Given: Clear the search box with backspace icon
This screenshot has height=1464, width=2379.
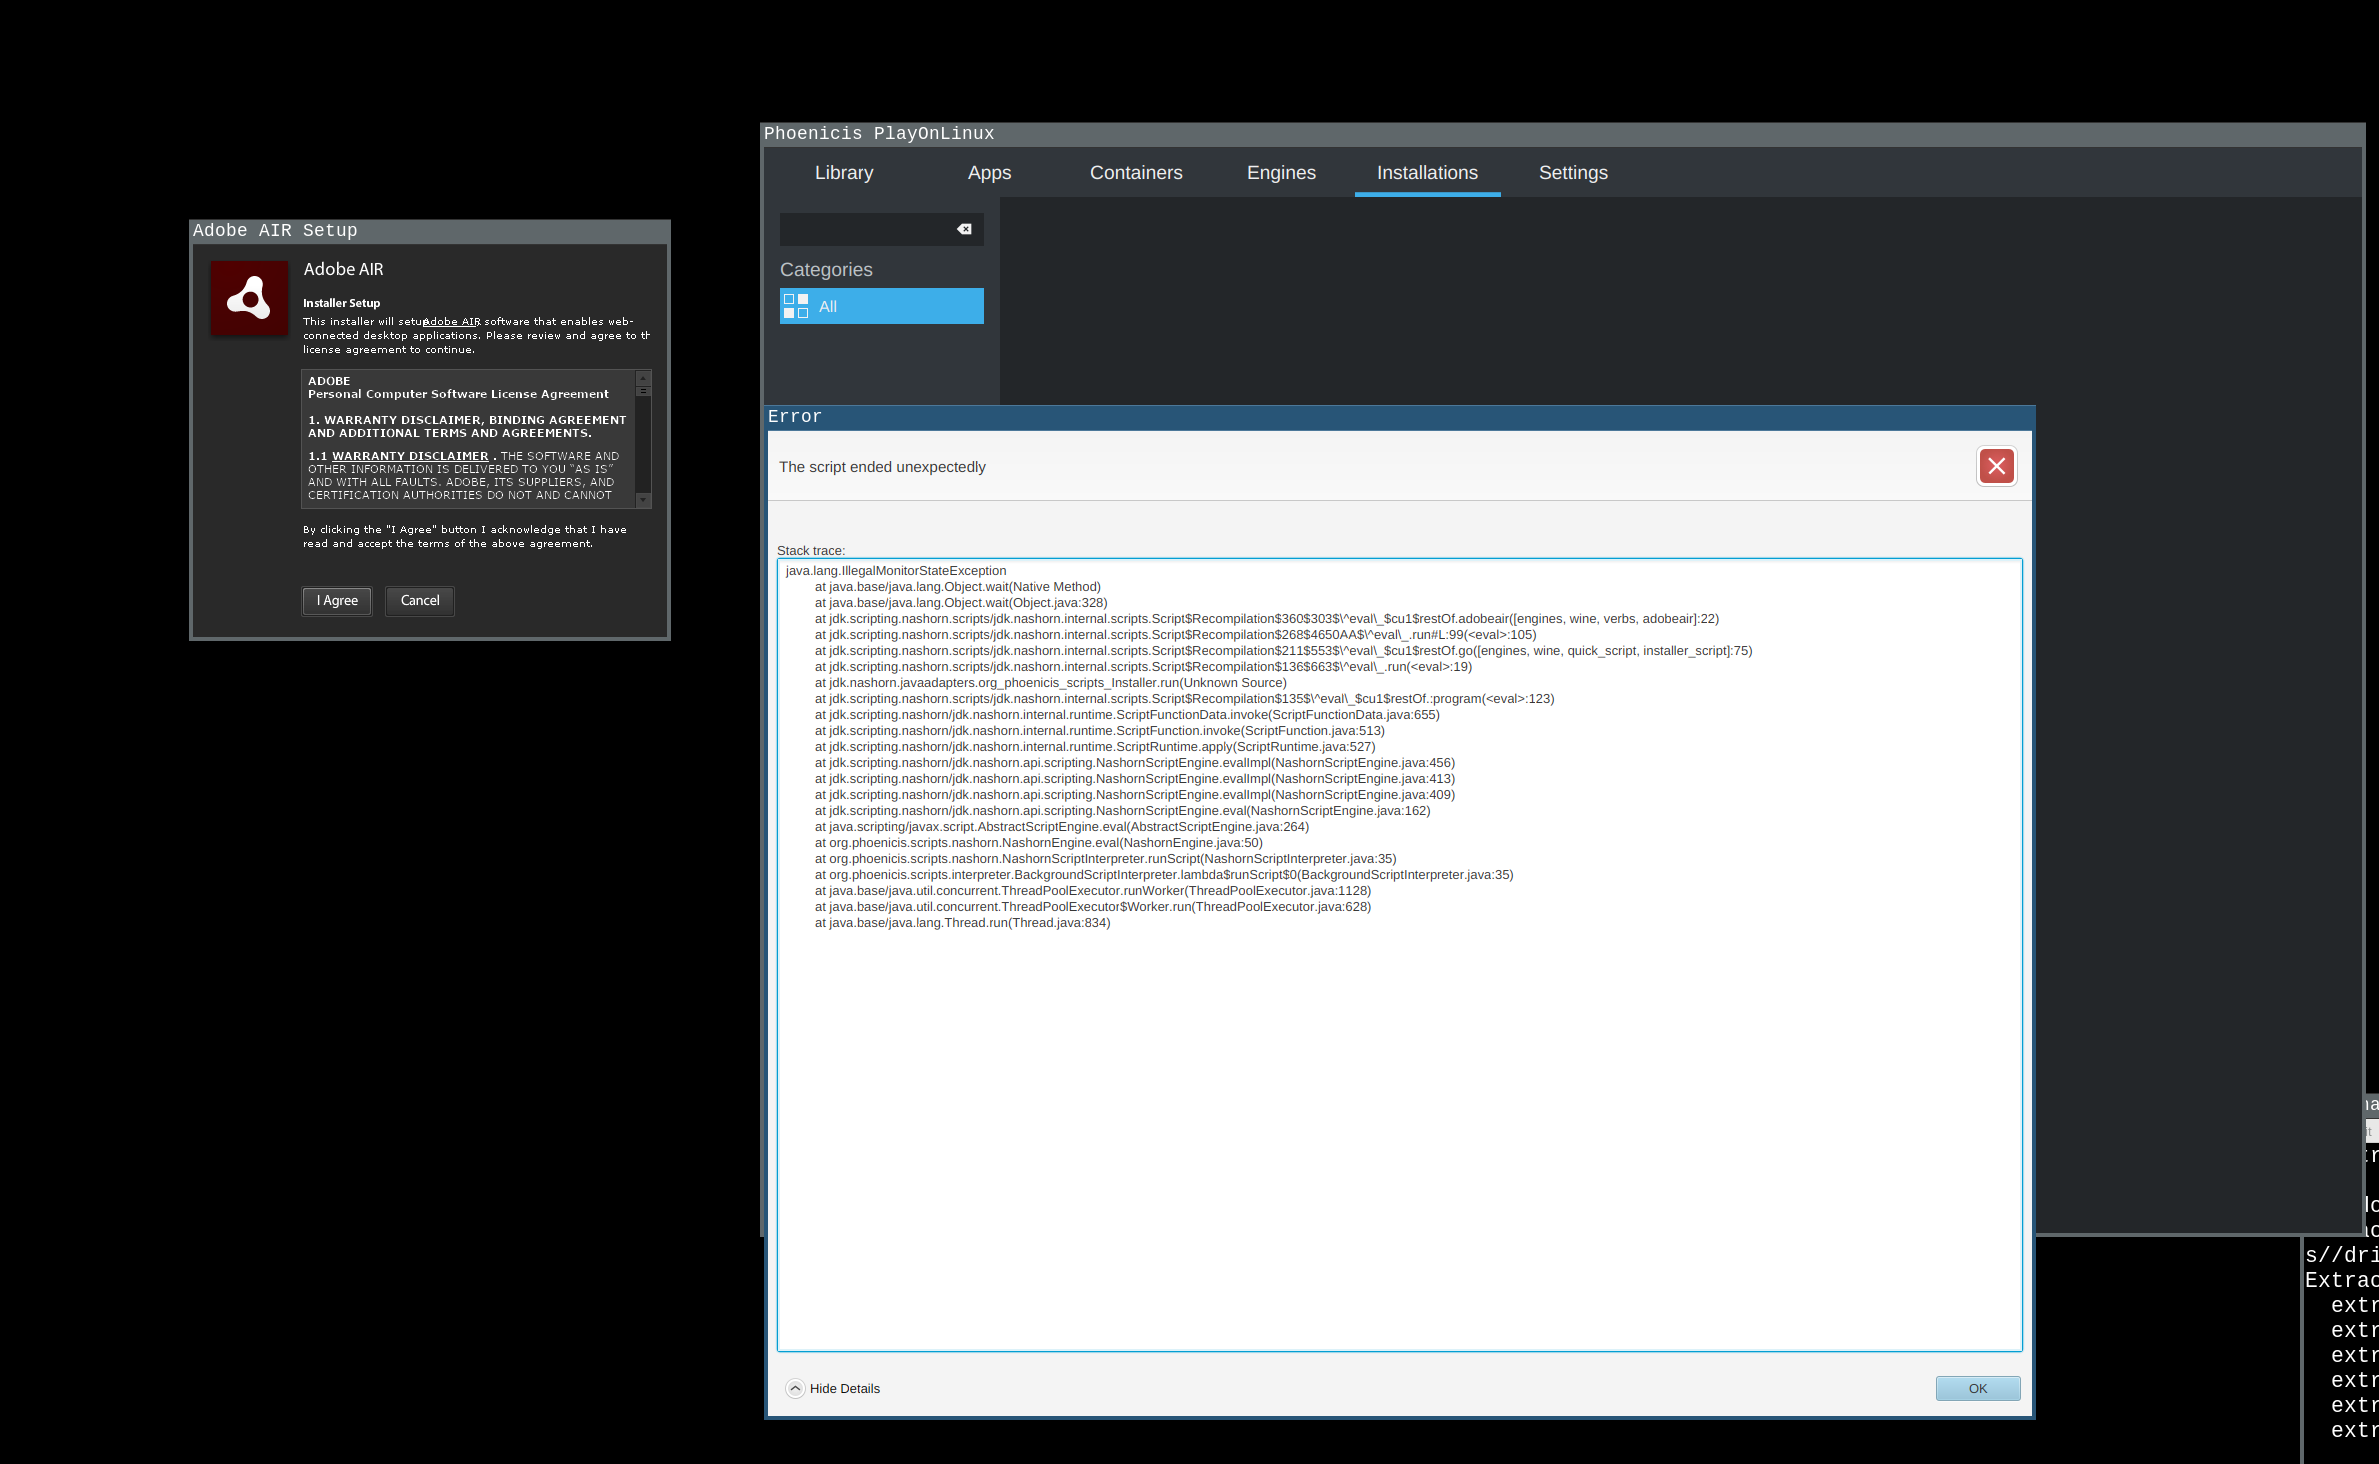Looking at the screenshot, I should 964,229.
